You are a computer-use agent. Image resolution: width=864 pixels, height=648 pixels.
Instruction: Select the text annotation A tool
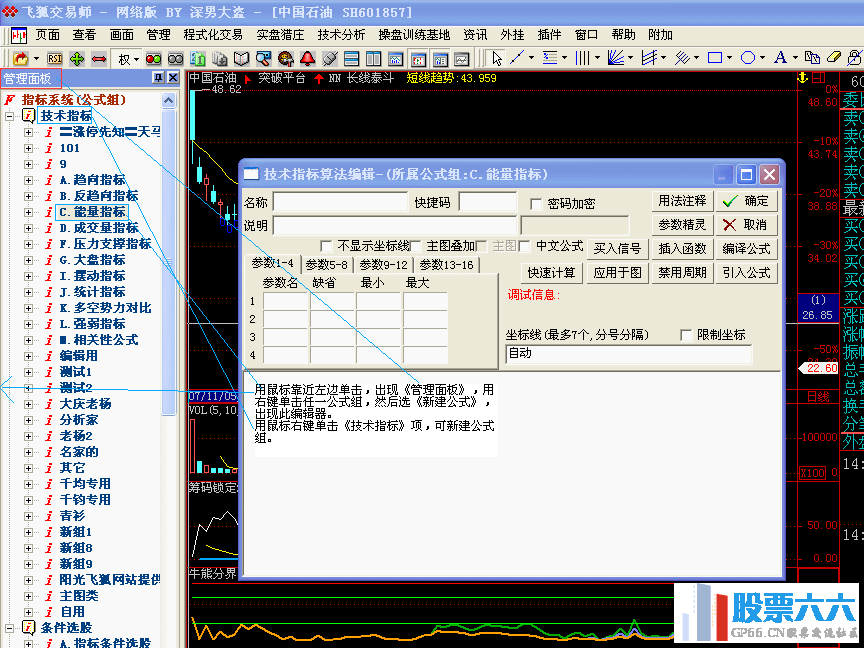point(781,57)
